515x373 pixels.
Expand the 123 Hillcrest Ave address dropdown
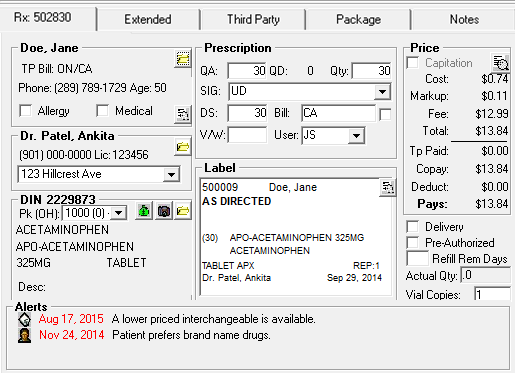[171, 174]
